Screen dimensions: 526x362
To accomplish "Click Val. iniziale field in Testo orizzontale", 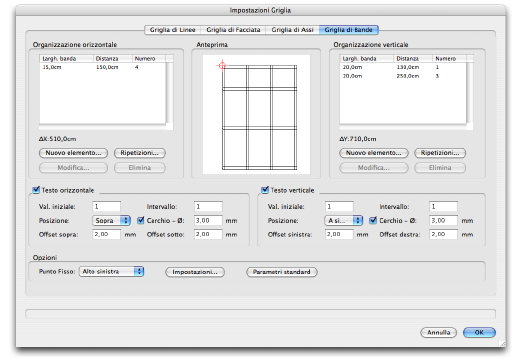I will click(106, 207).
